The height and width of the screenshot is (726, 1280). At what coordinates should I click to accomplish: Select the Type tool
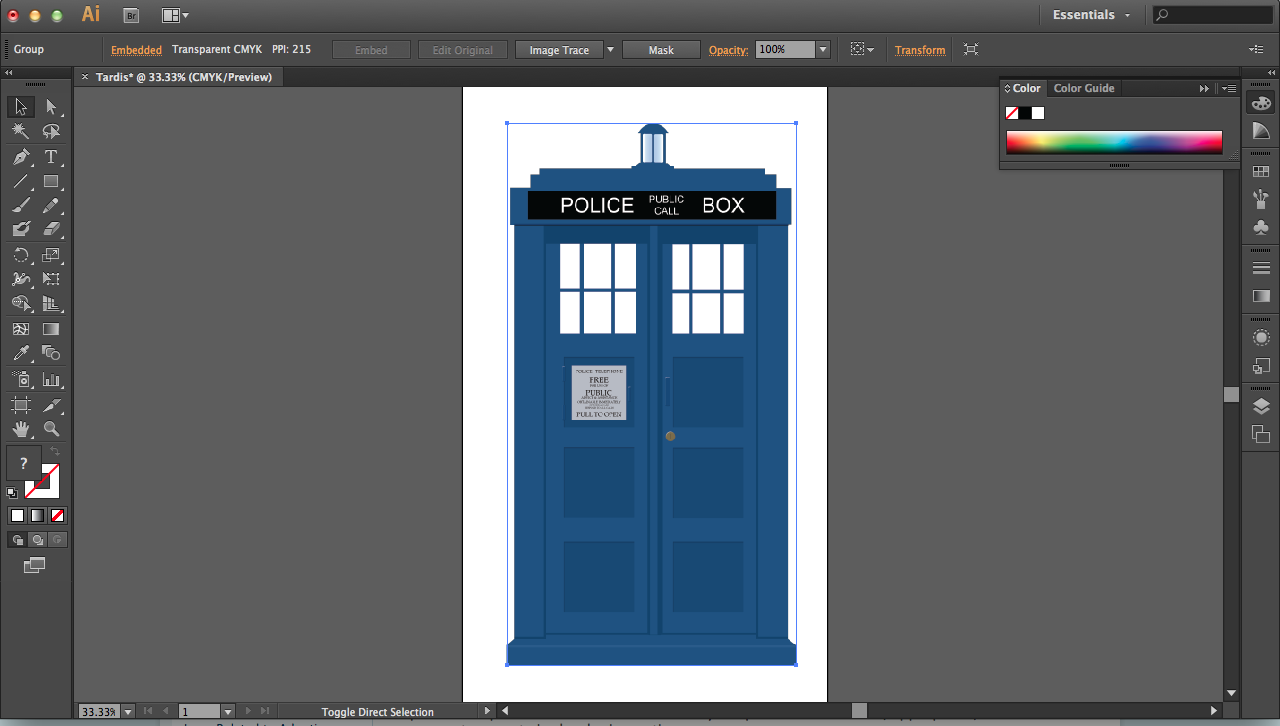[x=51, y=157]
